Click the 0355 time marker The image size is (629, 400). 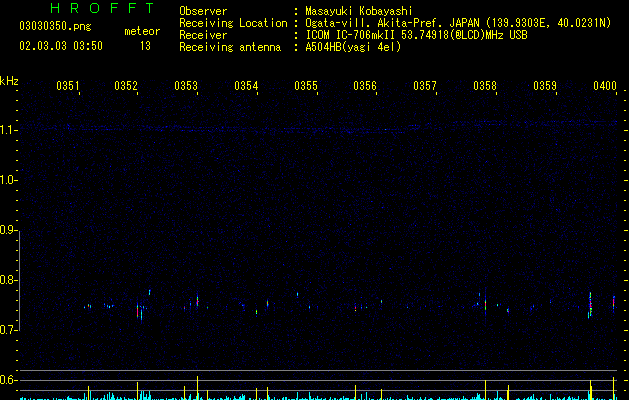pyautogui.click(x=306, y=86)
